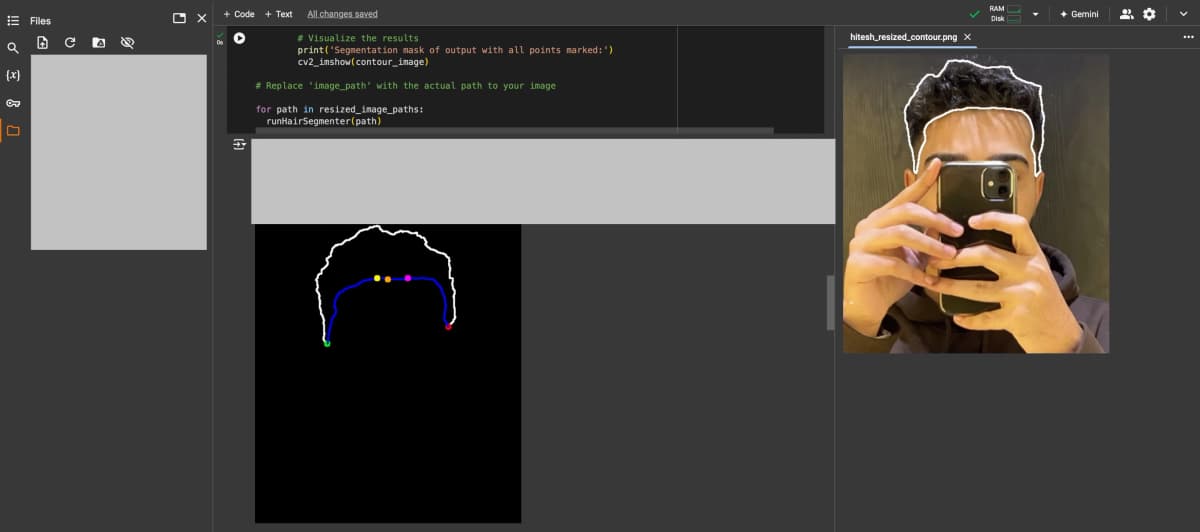
Task: Toggle showing hidden files
Action: (x=127, y=43)
